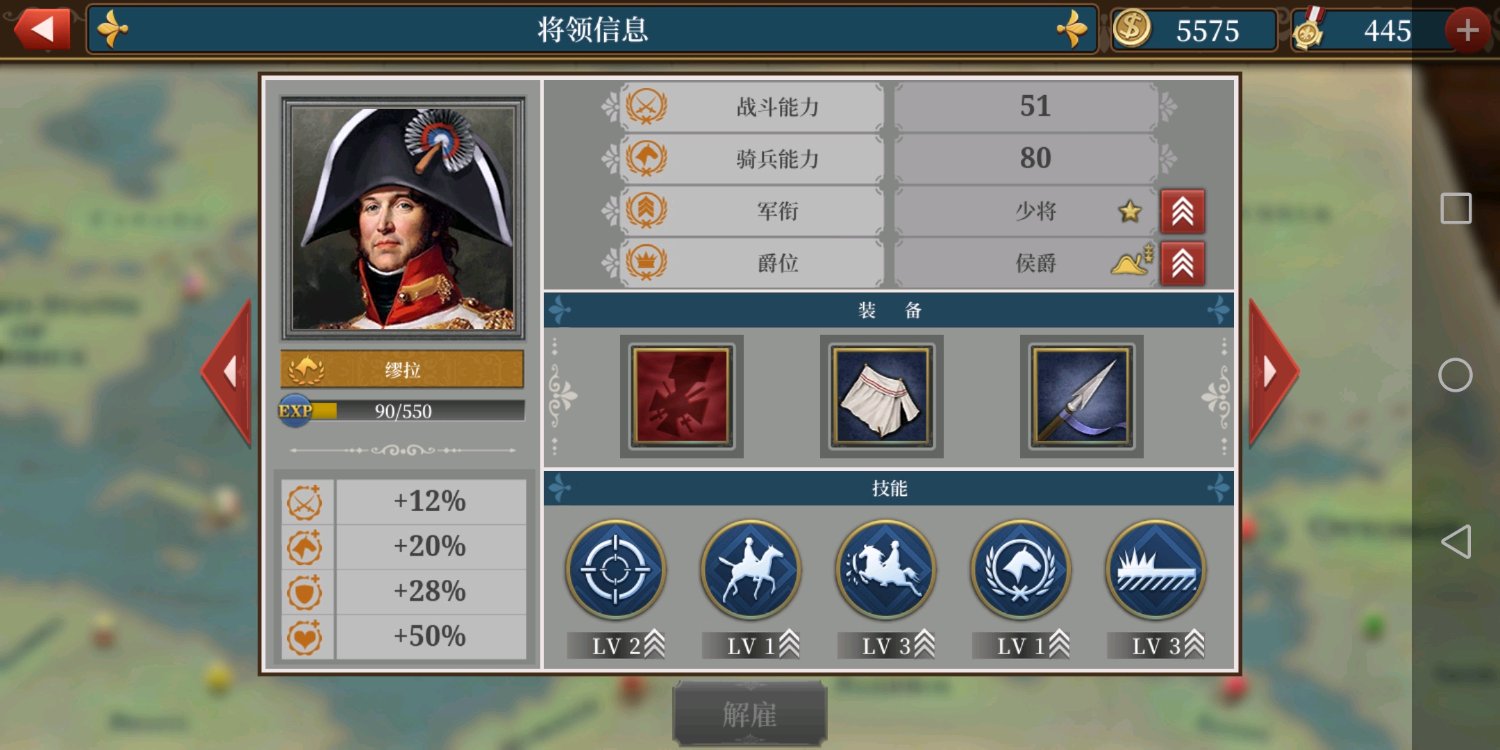Screen dimensions: 1500x750
Task: Promote military rank 少将 with red arrow
Action: pos(1182,211)
